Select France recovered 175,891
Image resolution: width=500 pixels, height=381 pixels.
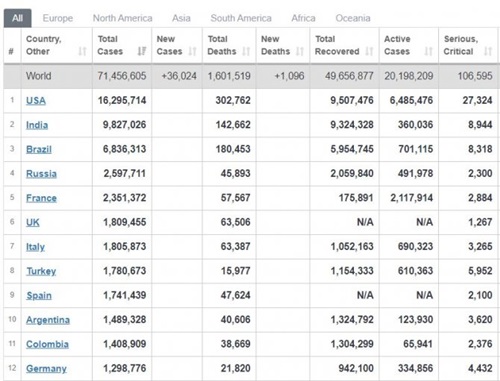[x=356, y=198]
